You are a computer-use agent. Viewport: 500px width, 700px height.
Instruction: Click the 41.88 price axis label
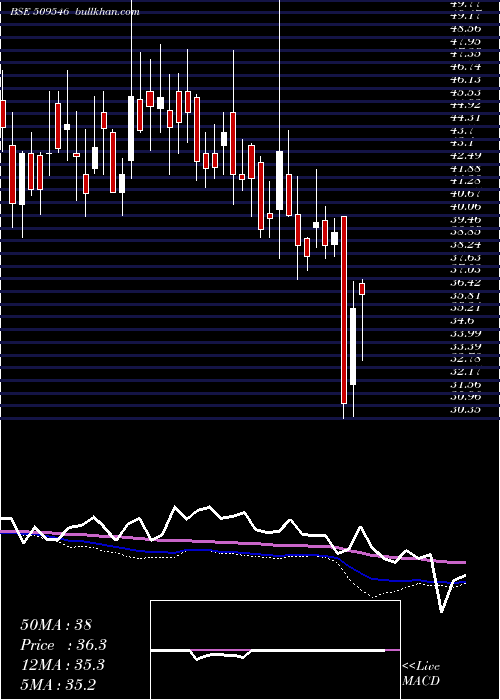click(465, 169)
